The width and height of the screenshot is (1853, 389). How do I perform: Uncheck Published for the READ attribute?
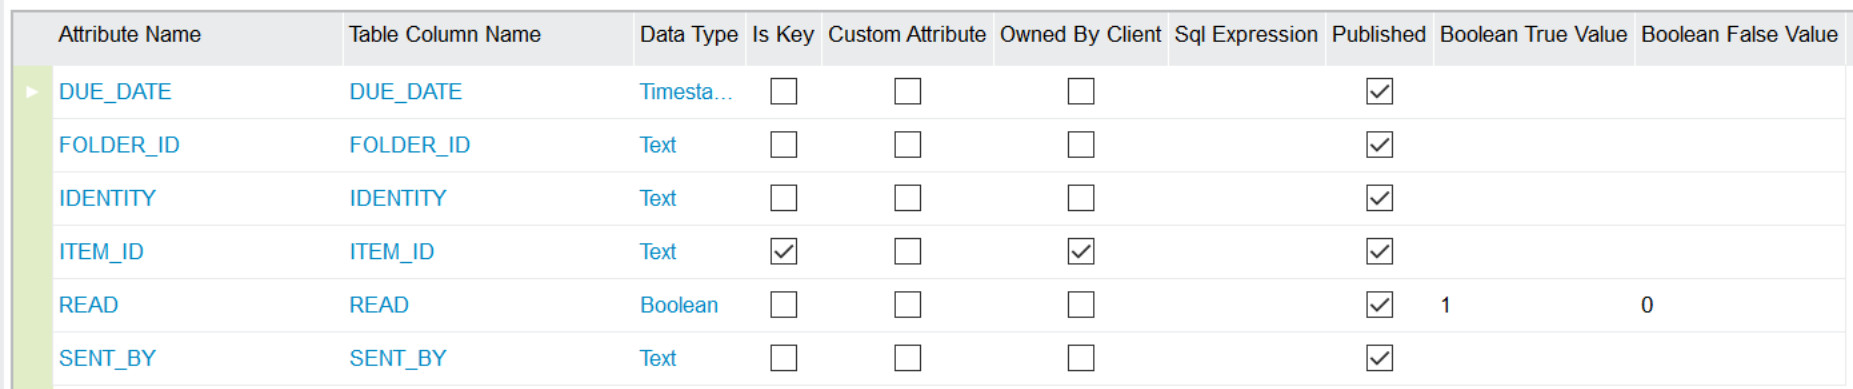point(1380,305)
